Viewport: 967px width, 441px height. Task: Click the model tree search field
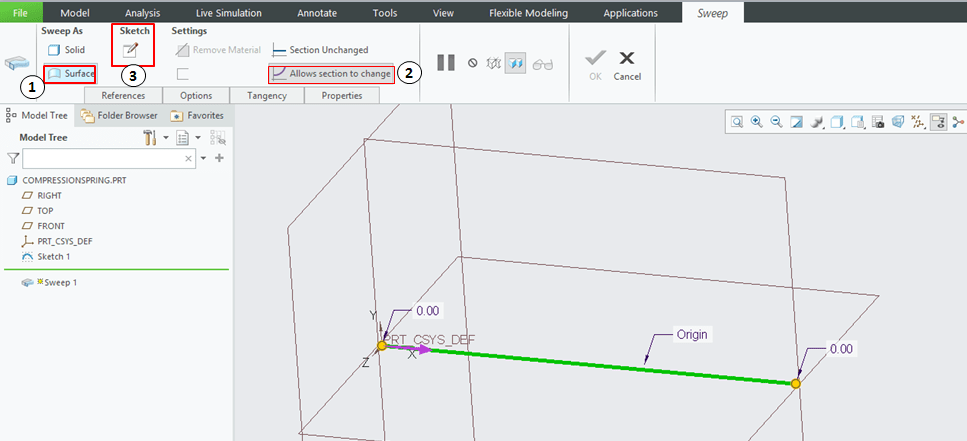tap(103, 158)
